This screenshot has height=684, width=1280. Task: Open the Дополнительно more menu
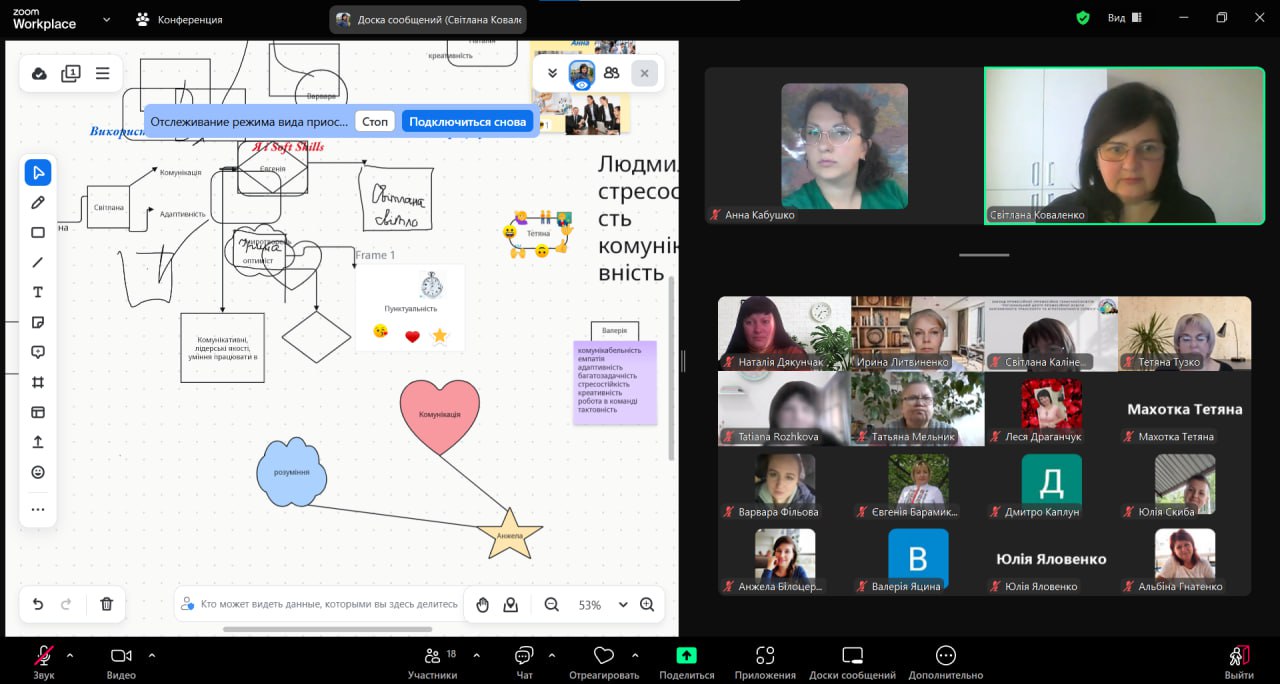point(945,661)
